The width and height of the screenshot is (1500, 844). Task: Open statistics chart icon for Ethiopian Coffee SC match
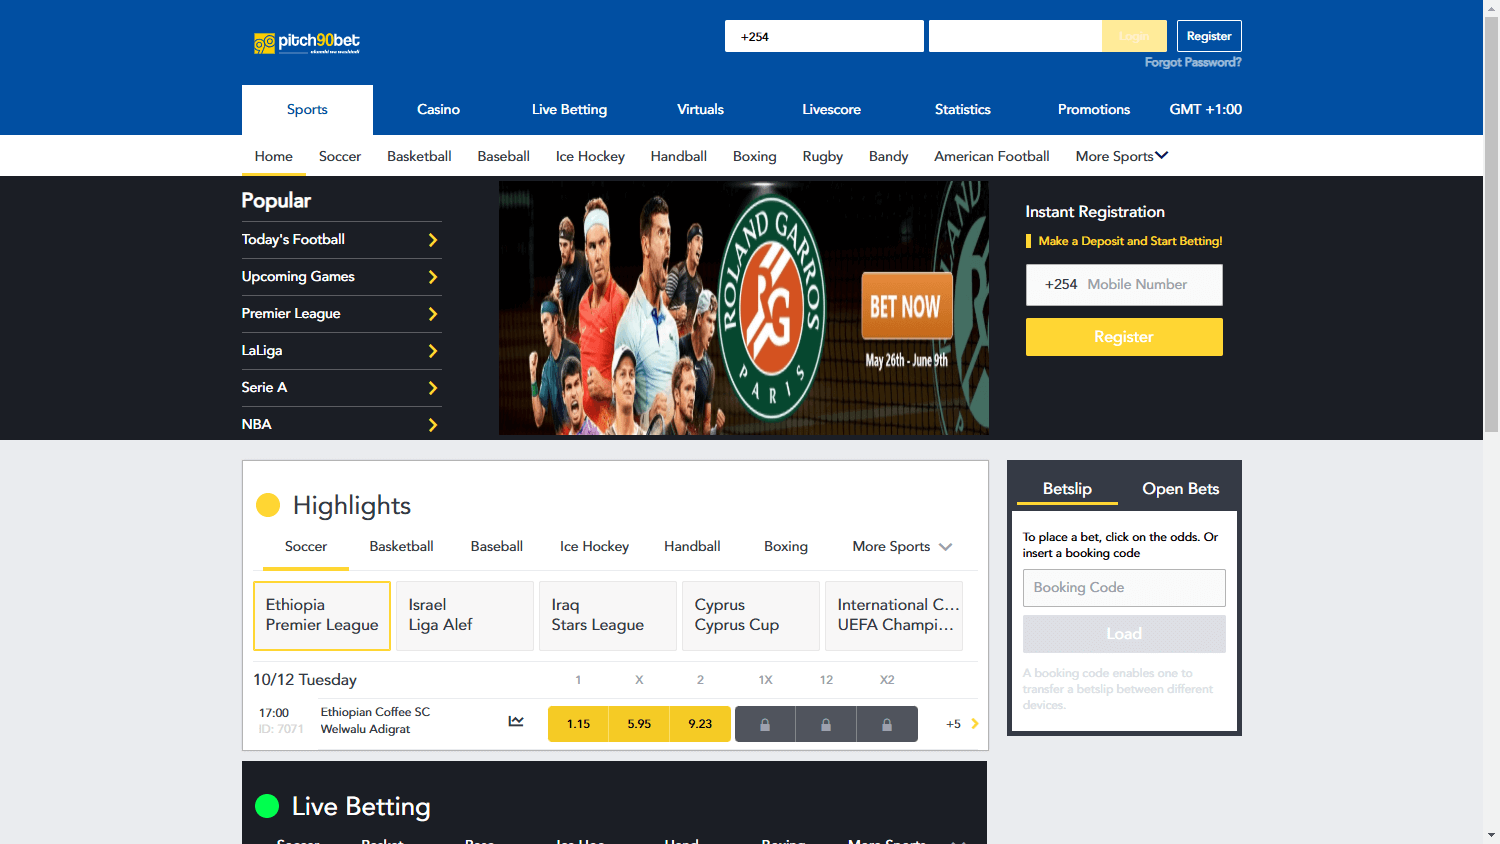[x=516, y=721]
